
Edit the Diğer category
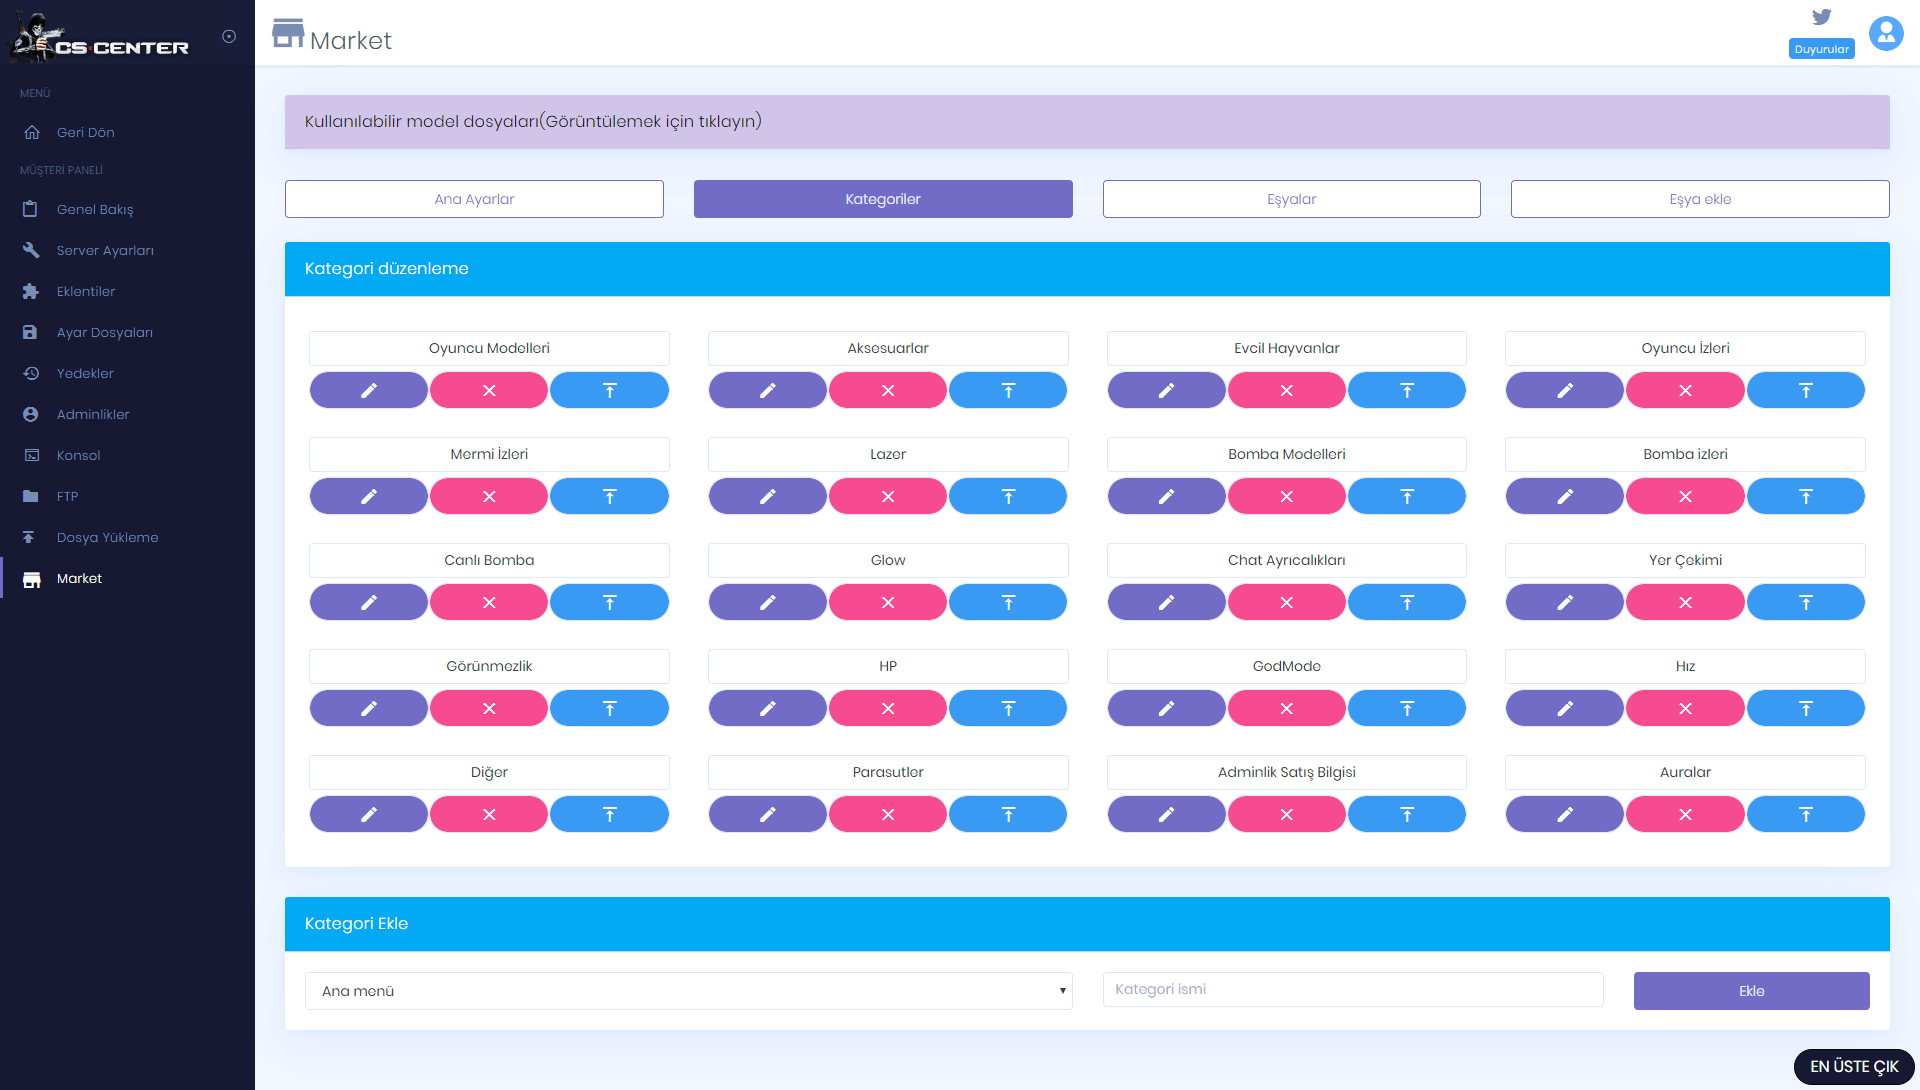[x=369, y=814]
